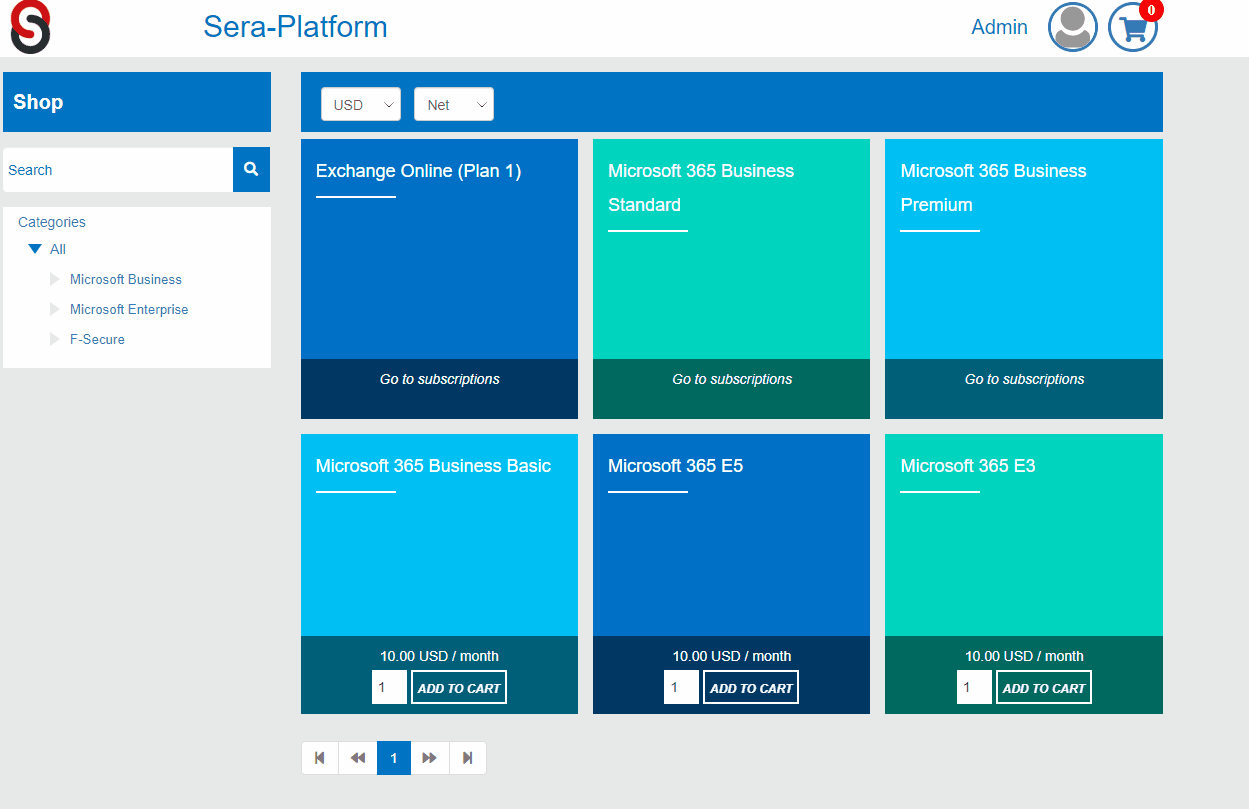Screen dimensions: 1249x809
Task: Select the Microsoft Enterprise category
Action: pyautogui.click(x=128, y=309)
